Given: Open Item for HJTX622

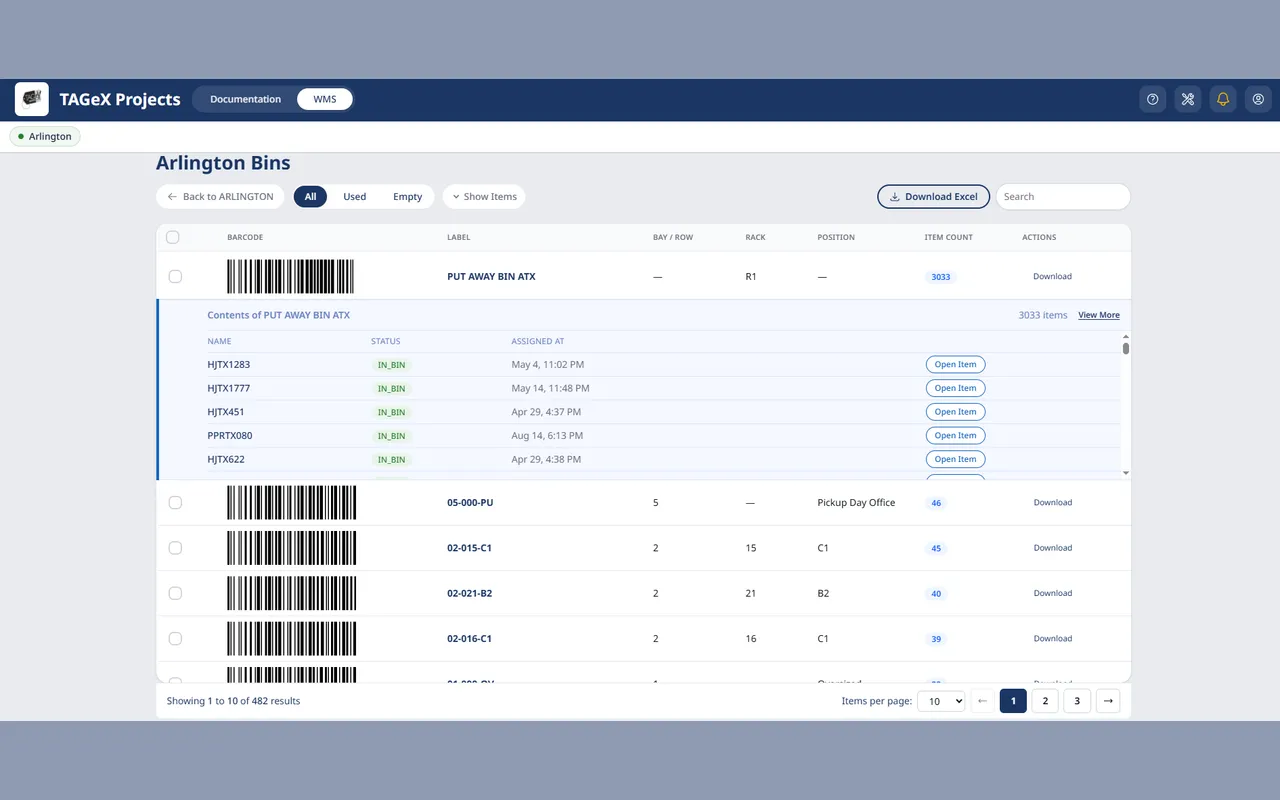Looking at the screenshot, I should (955, 460).
